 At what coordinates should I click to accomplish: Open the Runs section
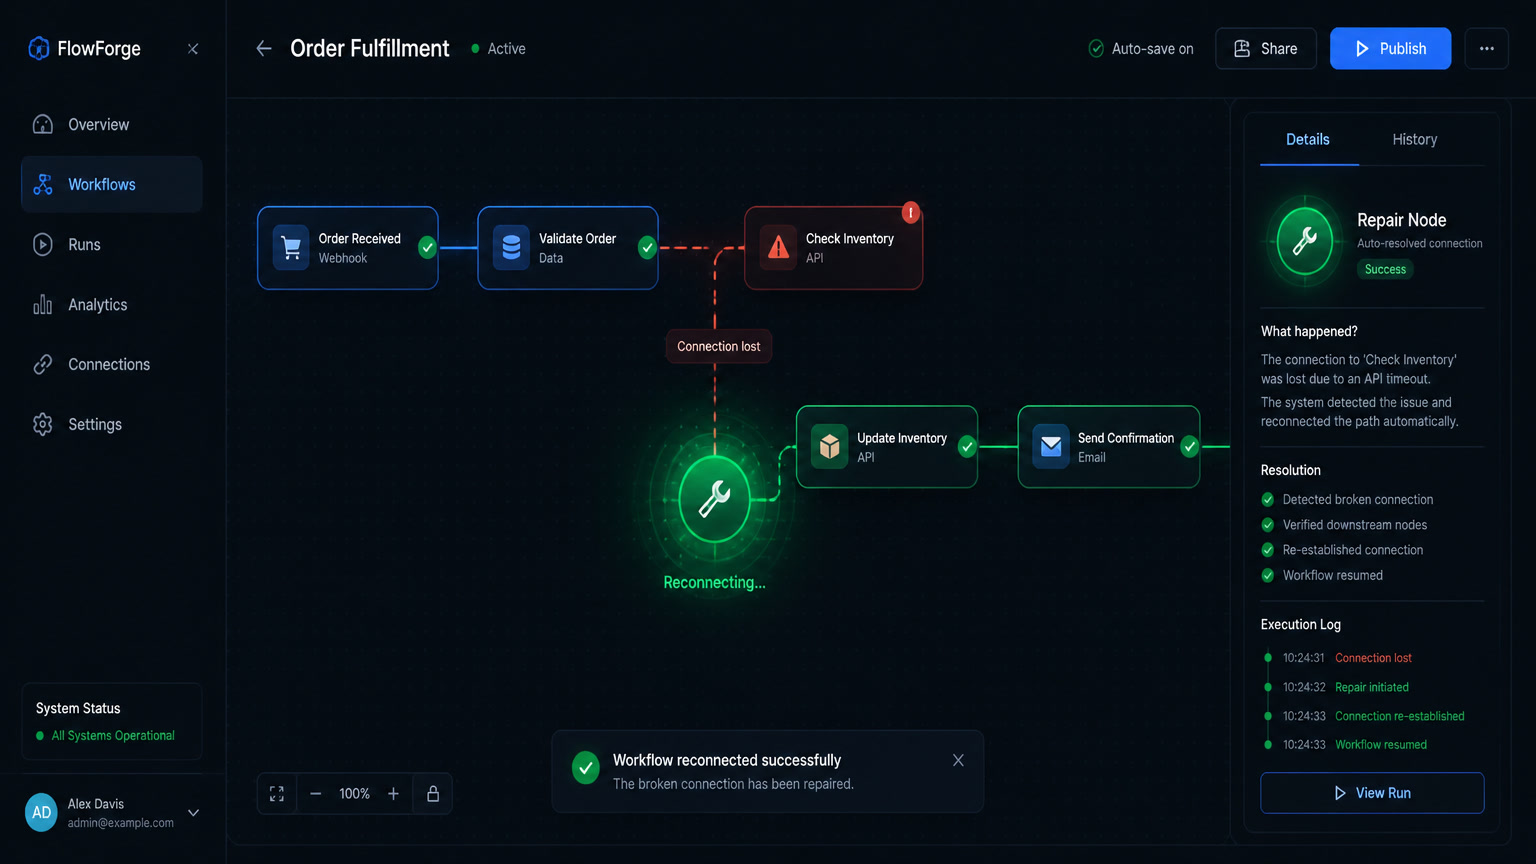point(112,244)
